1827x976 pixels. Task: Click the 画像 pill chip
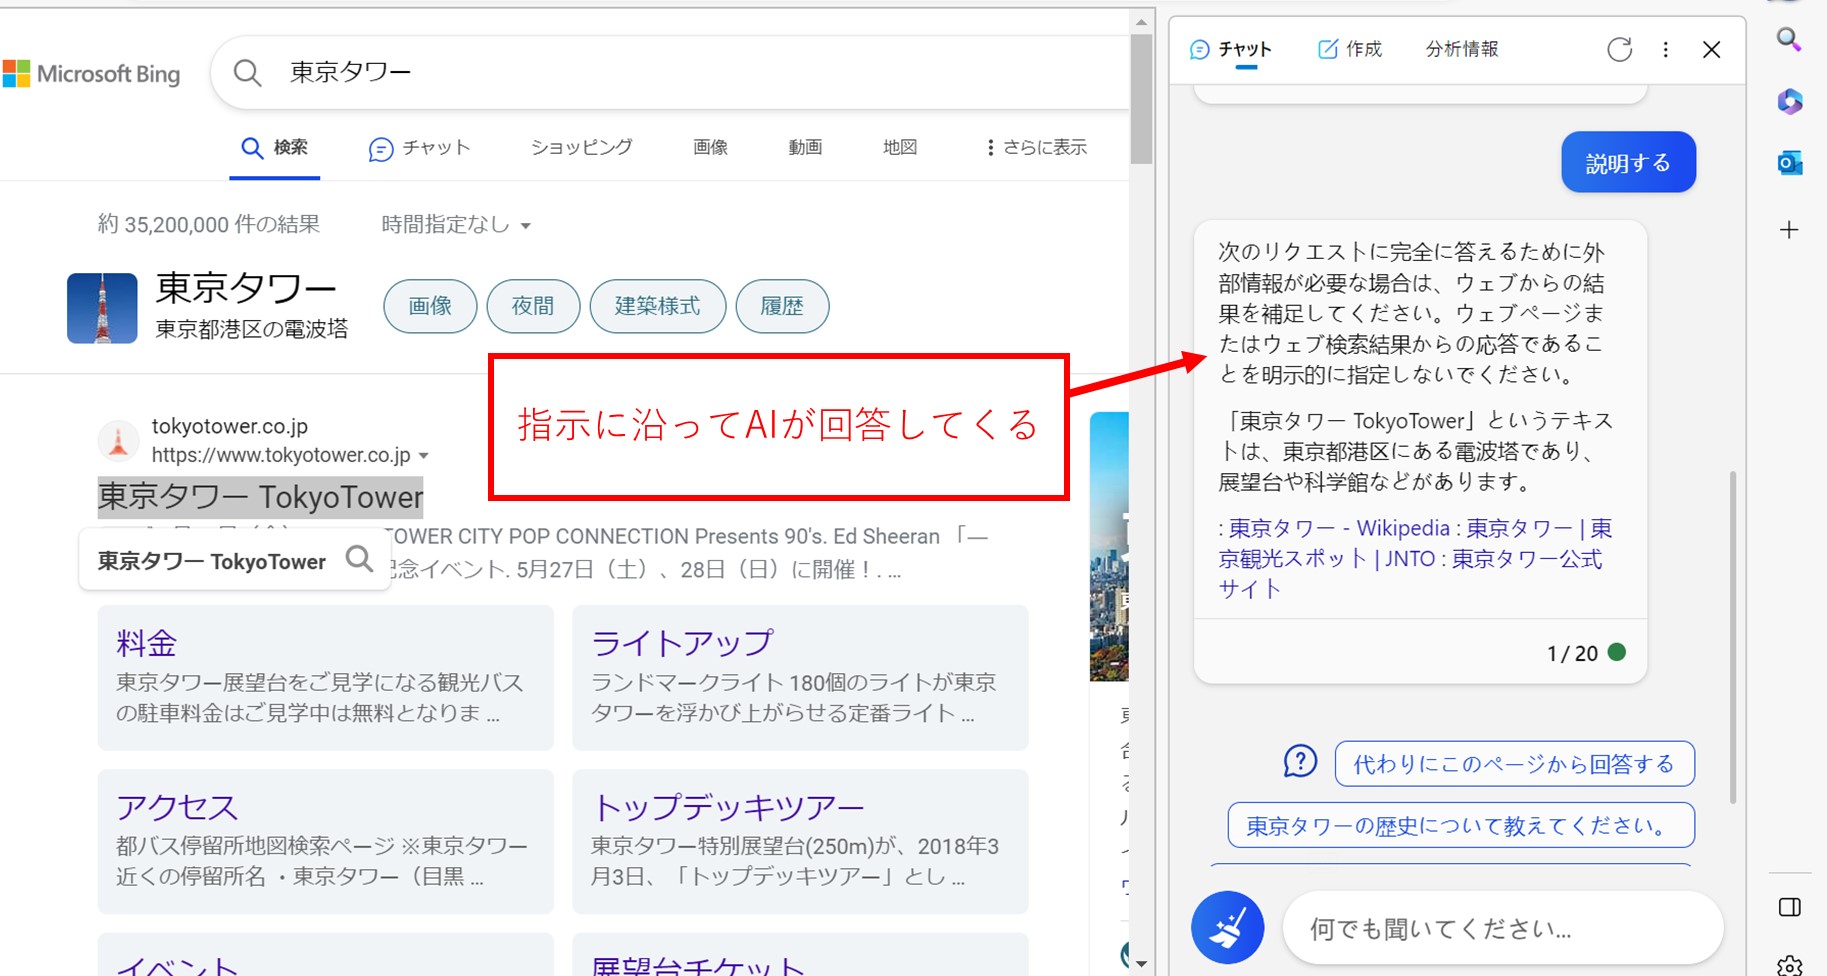[430, 306]
